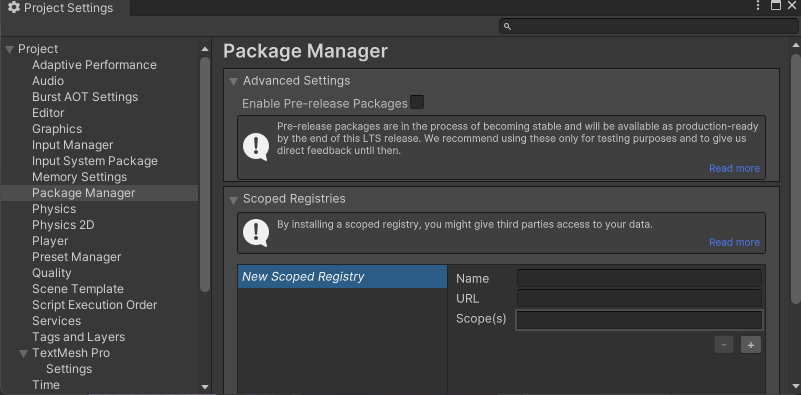801x395 pixels.
Task: Click the Package Manager heading text
Action: click(x=305, y=52)
